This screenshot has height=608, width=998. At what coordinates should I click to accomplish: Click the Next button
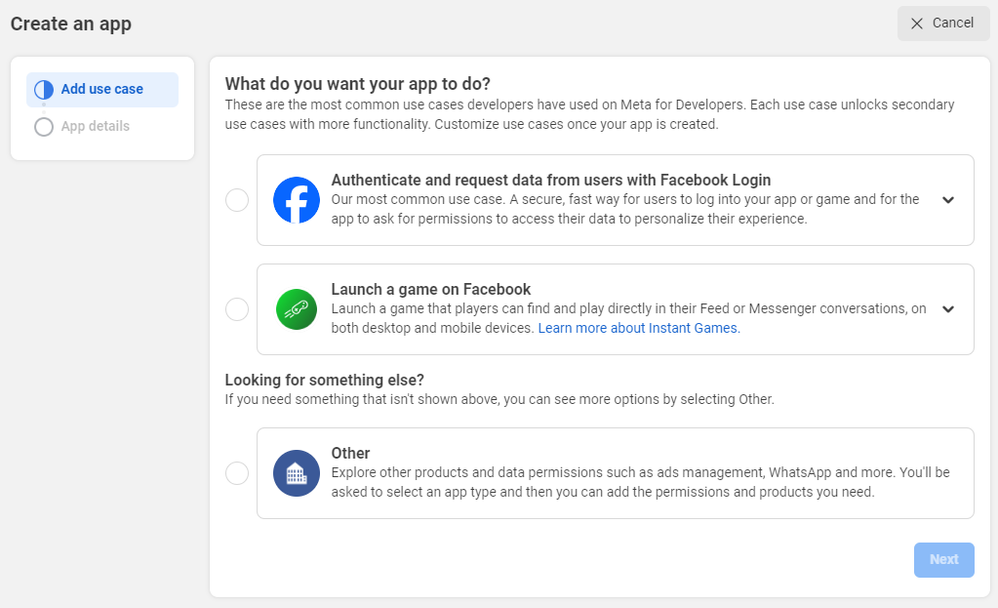(944, 560)
